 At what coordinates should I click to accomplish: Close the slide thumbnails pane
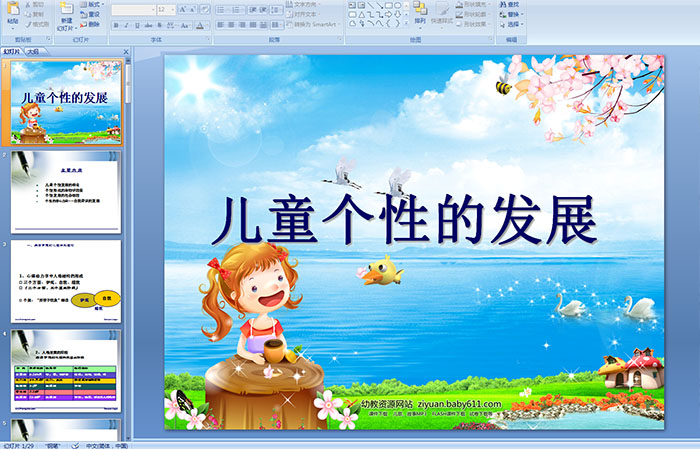[x=126, y=52]
